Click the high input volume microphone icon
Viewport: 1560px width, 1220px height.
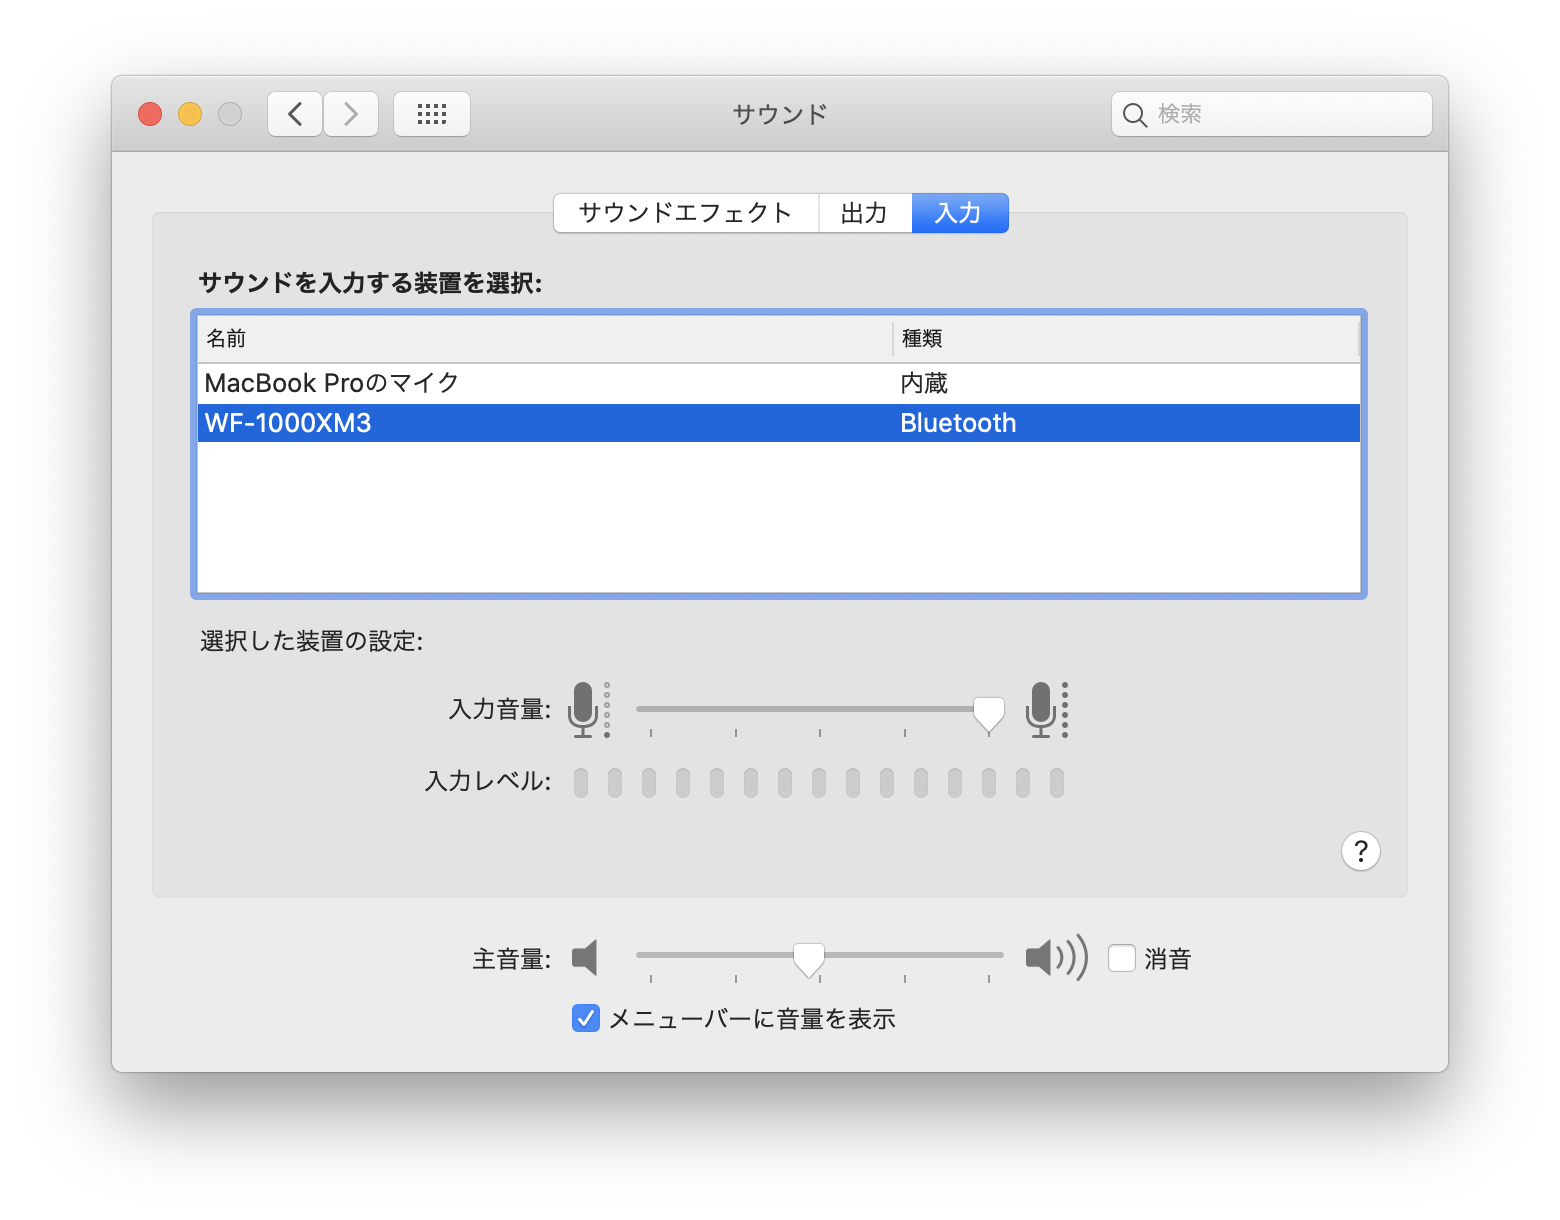(1043, 710)
